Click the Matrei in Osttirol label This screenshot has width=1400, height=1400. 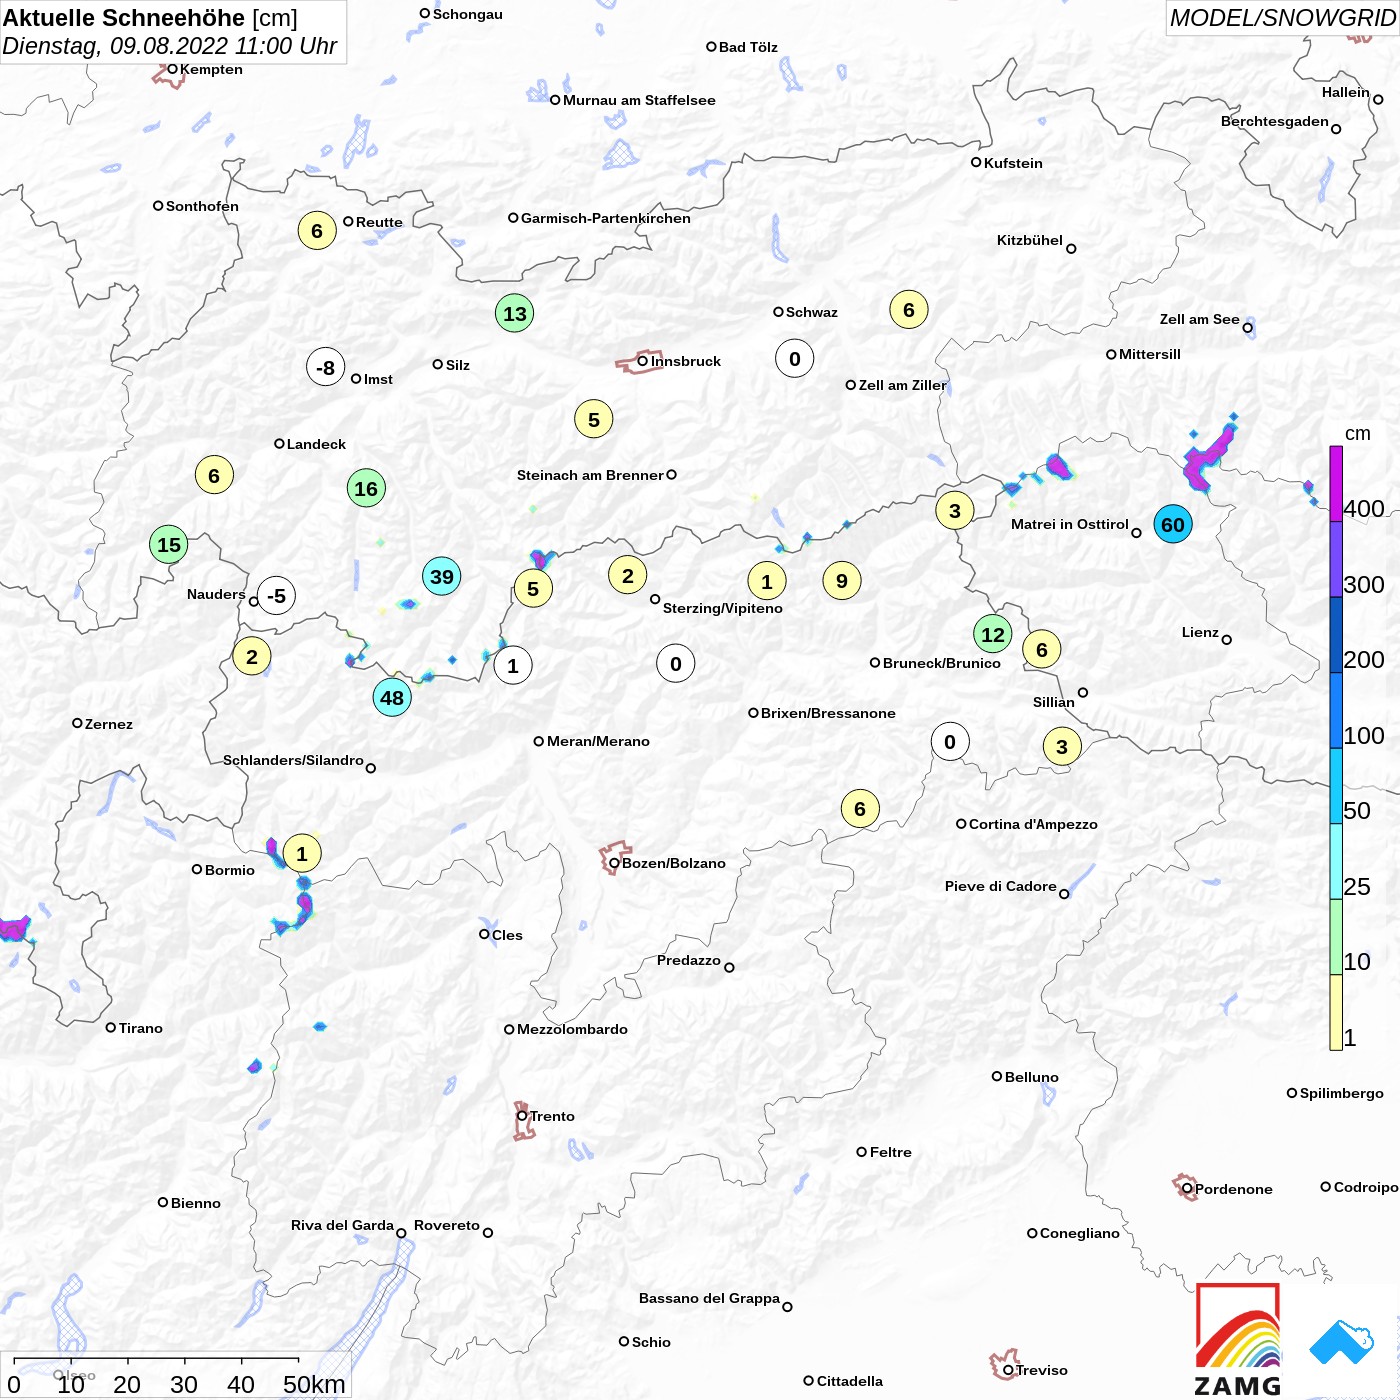pos(1070,524)
